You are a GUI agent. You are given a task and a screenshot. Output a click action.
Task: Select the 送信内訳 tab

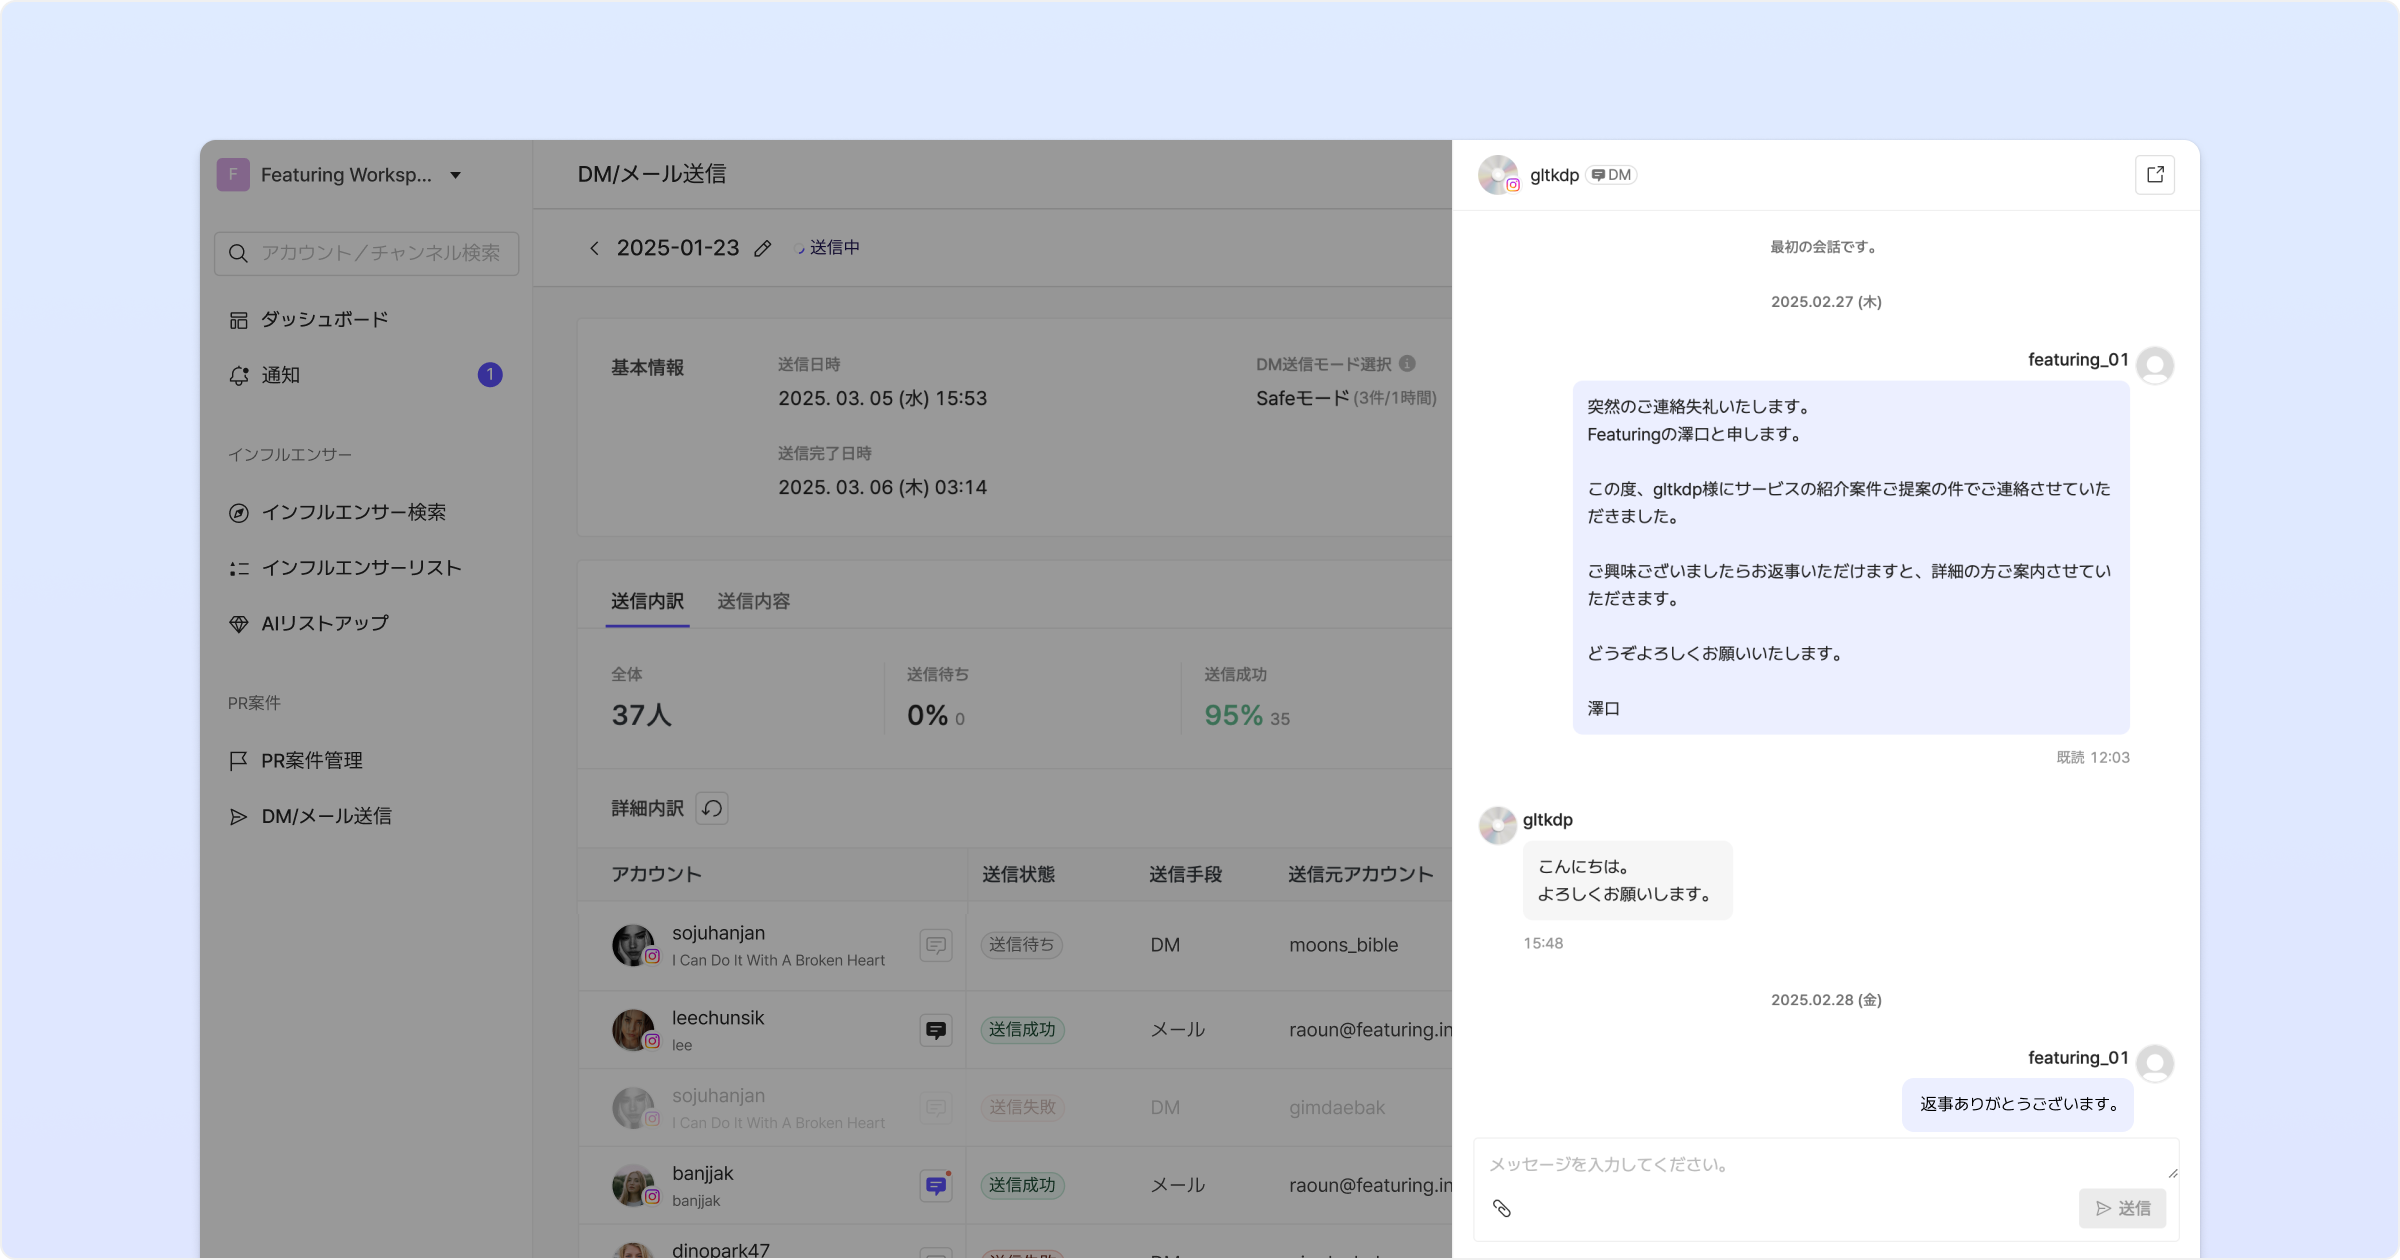click(647, 601)
